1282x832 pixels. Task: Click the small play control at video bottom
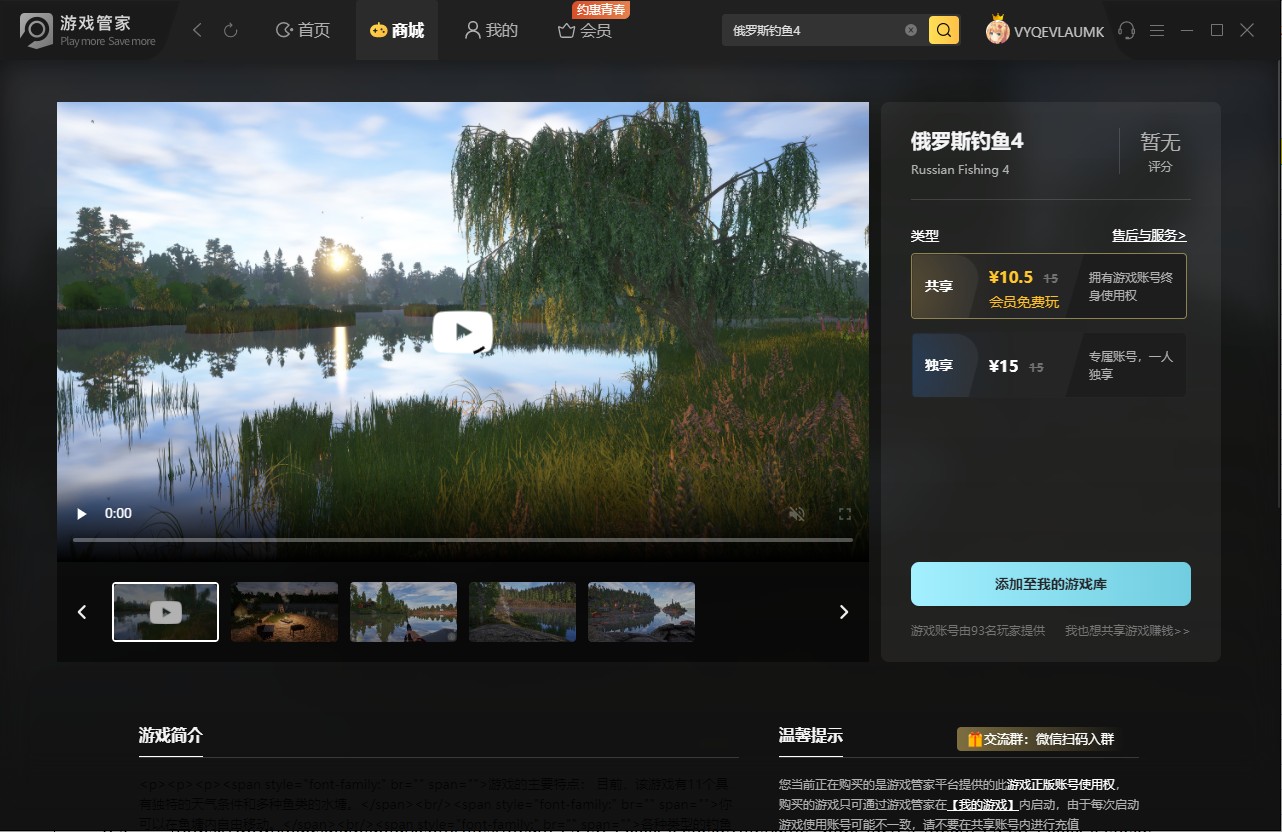click(x=82, y=514)
